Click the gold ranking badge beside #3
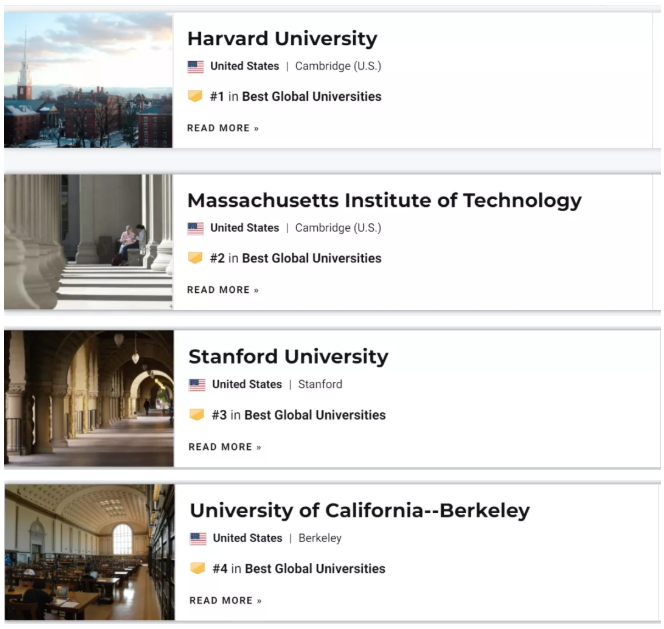This screenshot has height=629, width=664. (197, 414)
